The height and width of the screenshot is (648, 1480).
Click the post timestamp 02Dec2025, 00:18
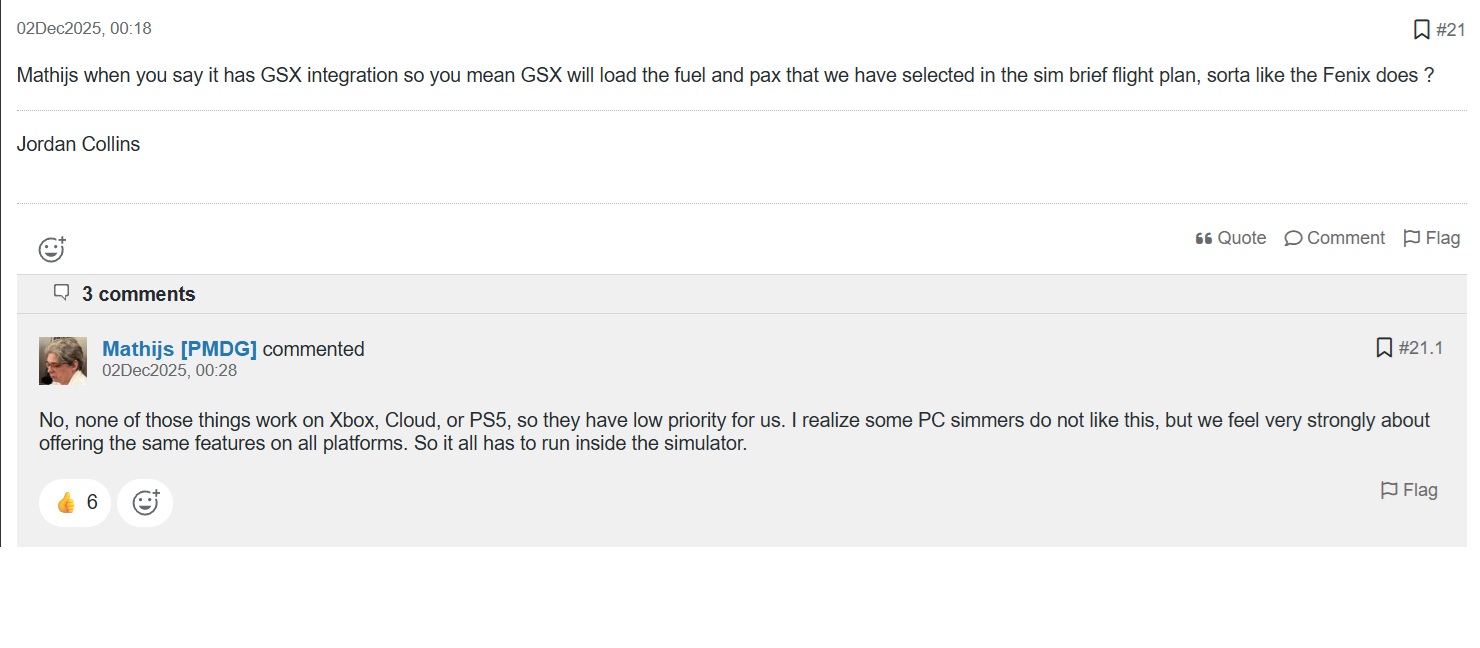click(x=84, y=28)
